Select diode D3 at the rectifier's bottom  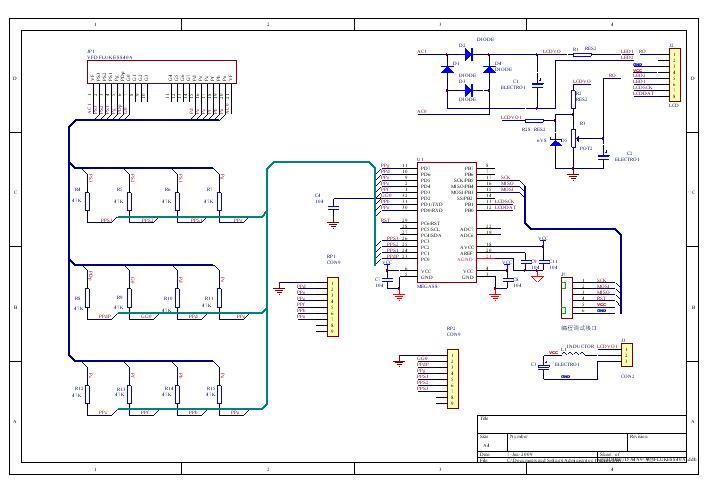pos(469,90)
